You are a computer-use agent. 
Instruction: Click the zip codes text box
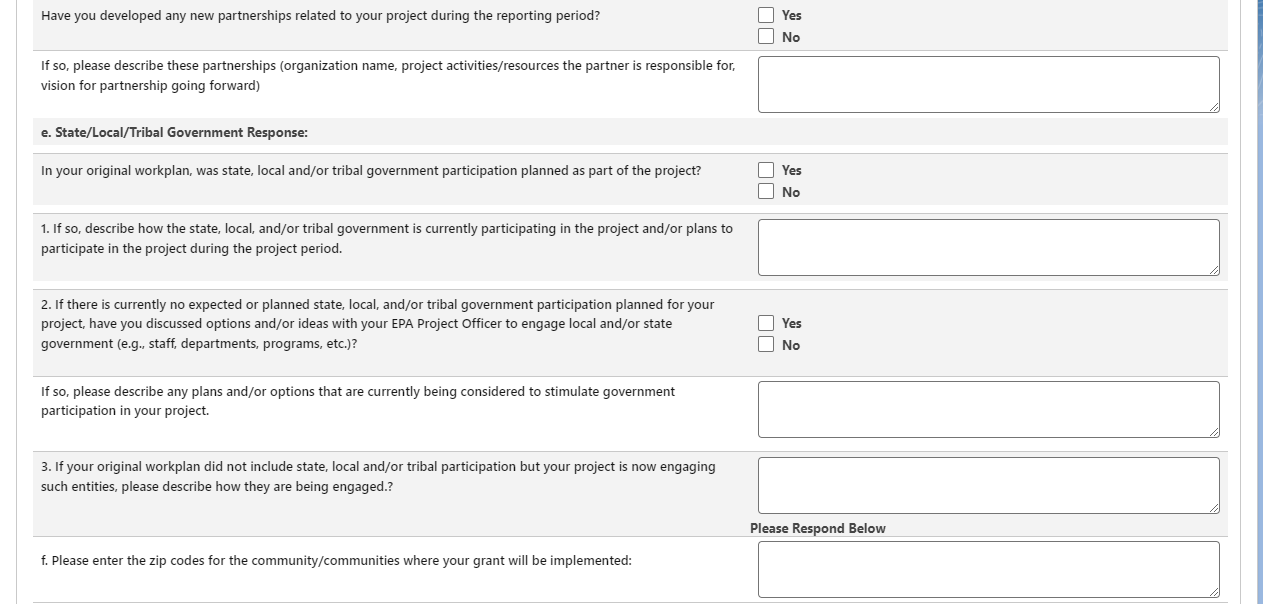[988, 569]
